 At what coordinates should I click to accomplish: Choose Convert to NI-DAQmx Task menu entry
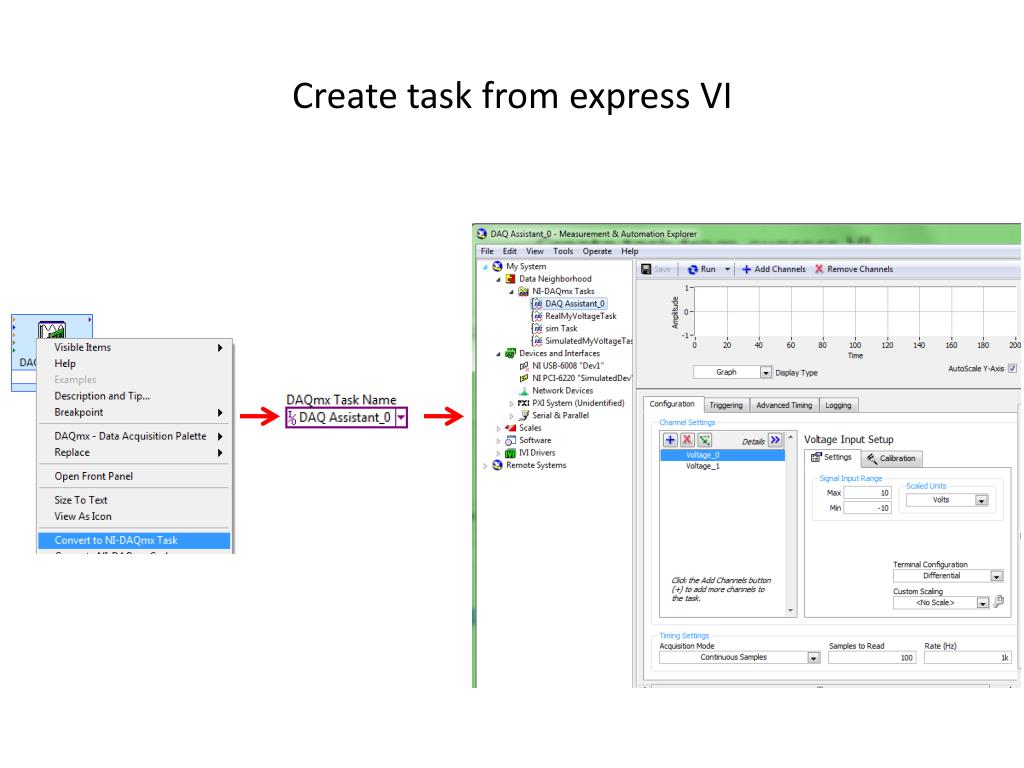coord(134,540)
